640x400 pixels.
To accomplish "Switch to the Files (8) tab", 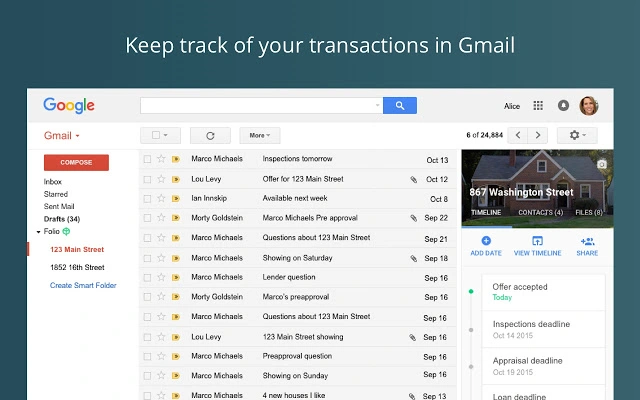I will point(589,212).
